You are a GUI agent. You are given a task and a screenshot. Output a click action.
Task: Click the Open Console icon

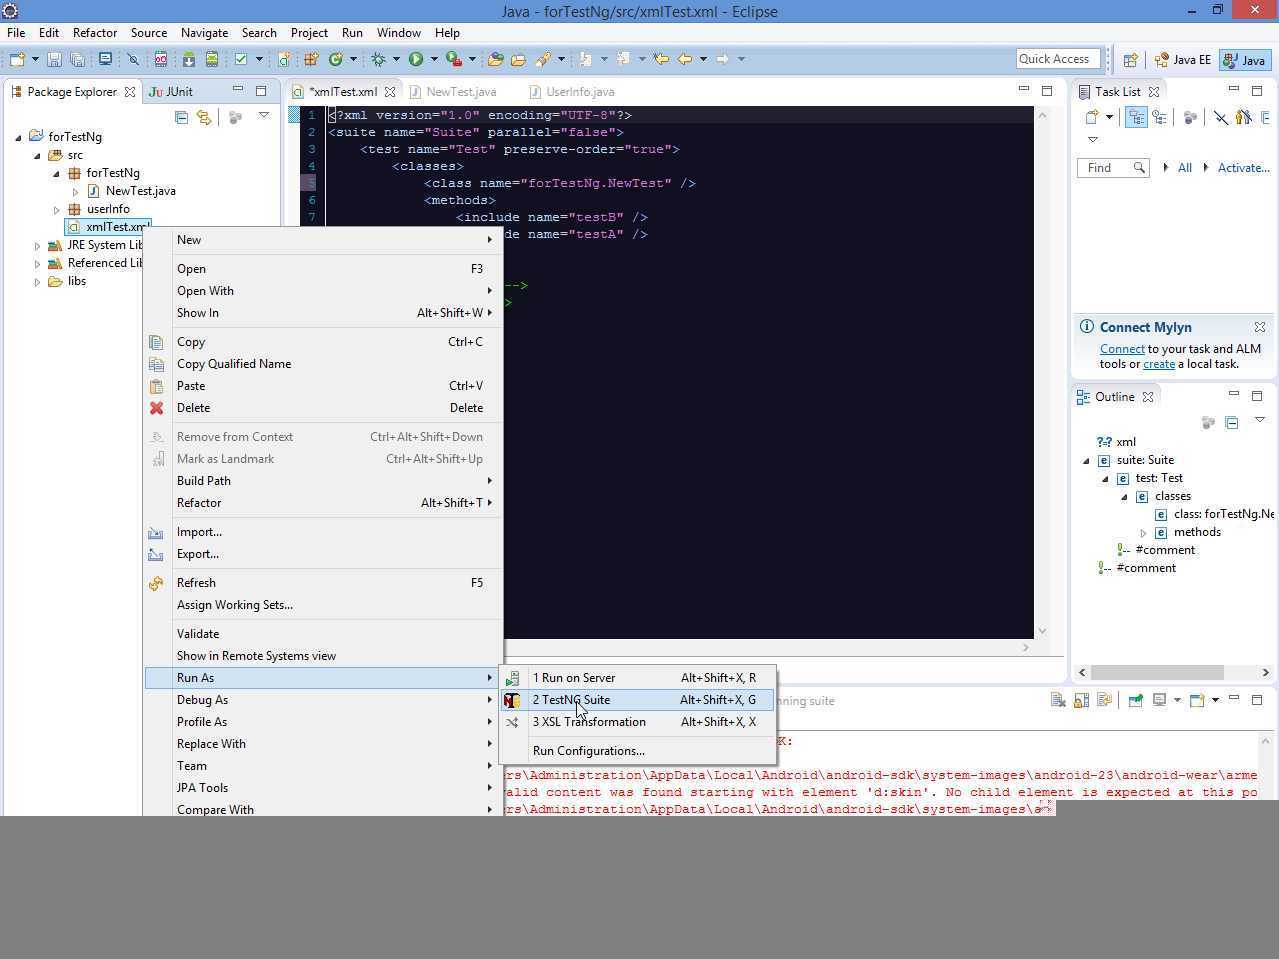[x=1196, y=700]
